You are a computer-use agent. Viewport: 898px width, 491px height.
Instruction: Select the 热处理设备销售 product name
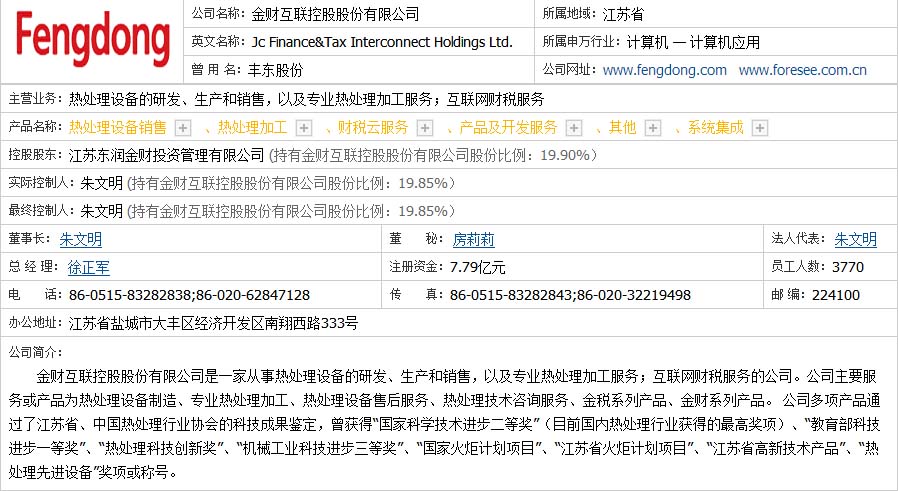(x=117, y=128)
